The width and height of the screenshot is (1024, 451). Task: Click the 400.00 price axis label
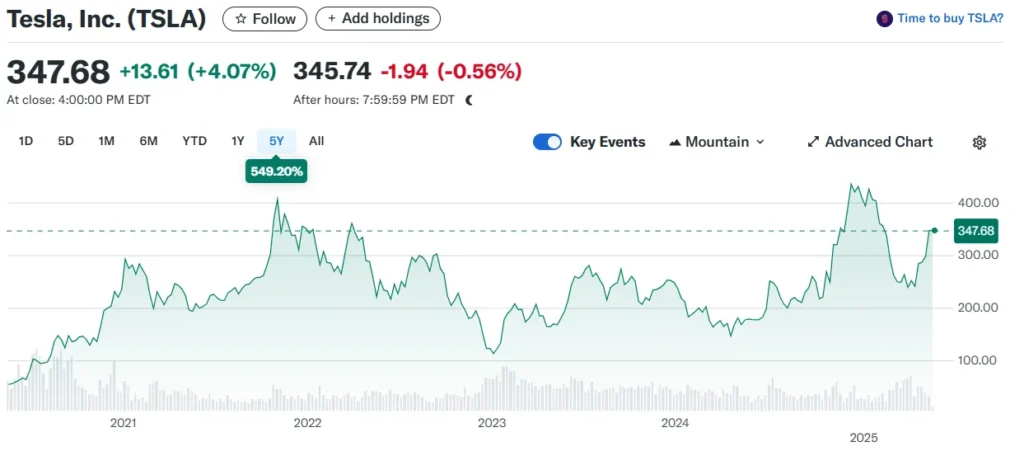click(976, 203)
